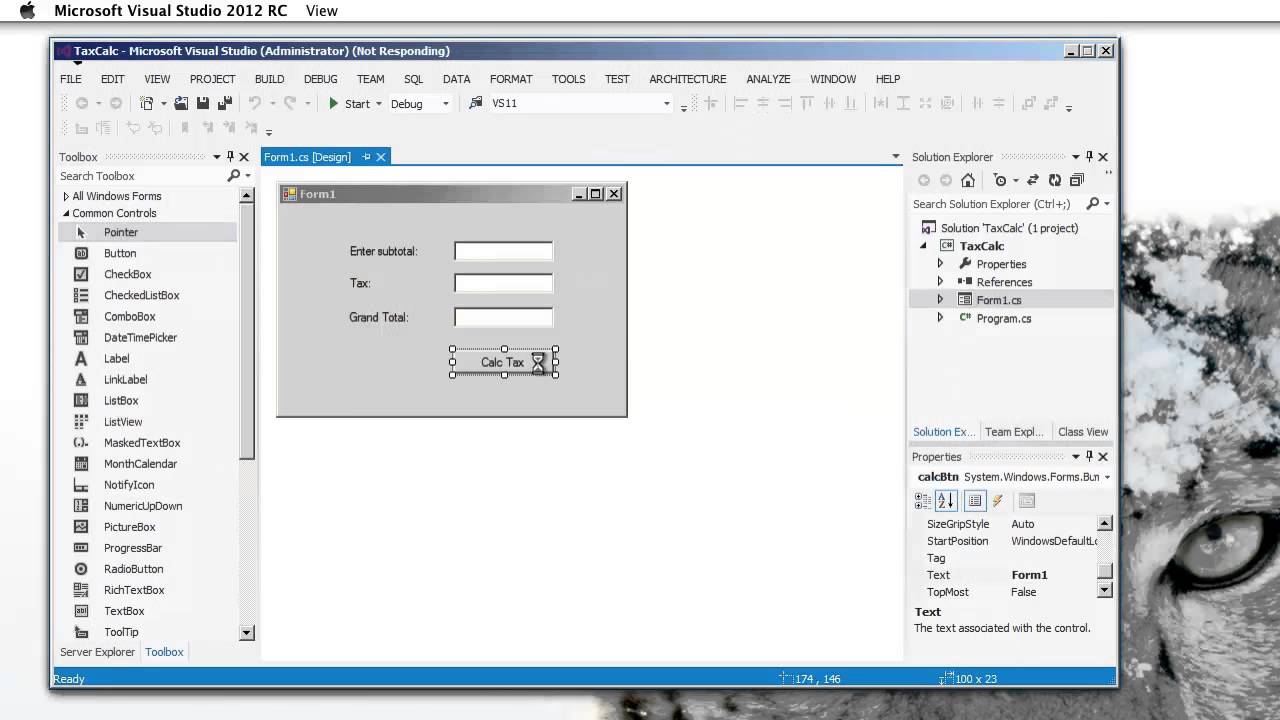Select the CheckBox control in Toolbox
Image resolution: width=1280 pixels, height=720 pixels.
[147, 274]
